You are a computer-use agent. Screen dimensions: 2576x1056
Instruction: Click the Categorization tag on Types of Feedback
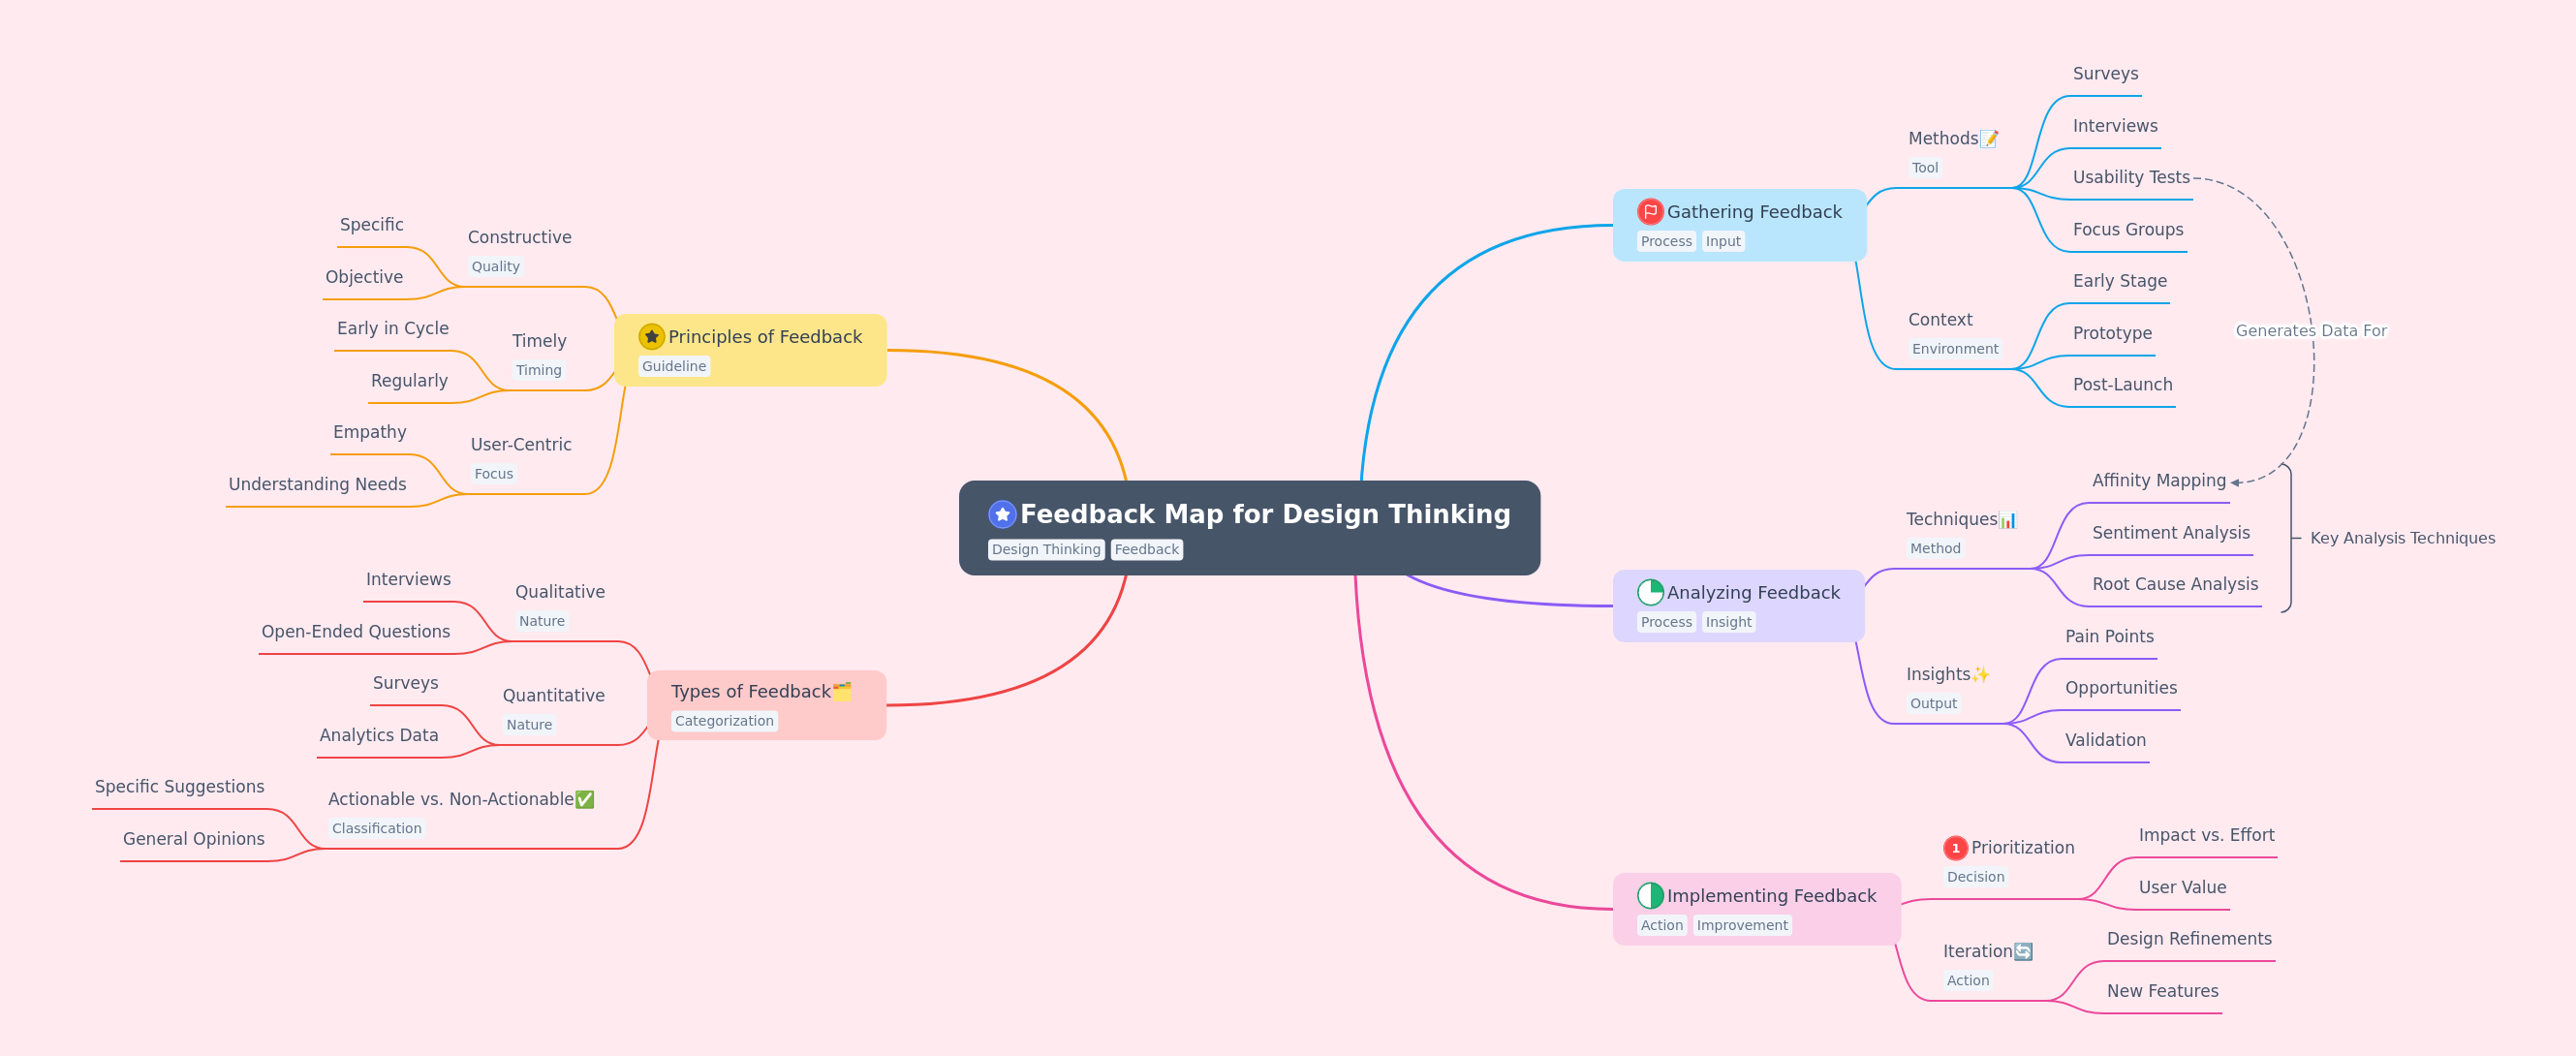coord(724,722)
